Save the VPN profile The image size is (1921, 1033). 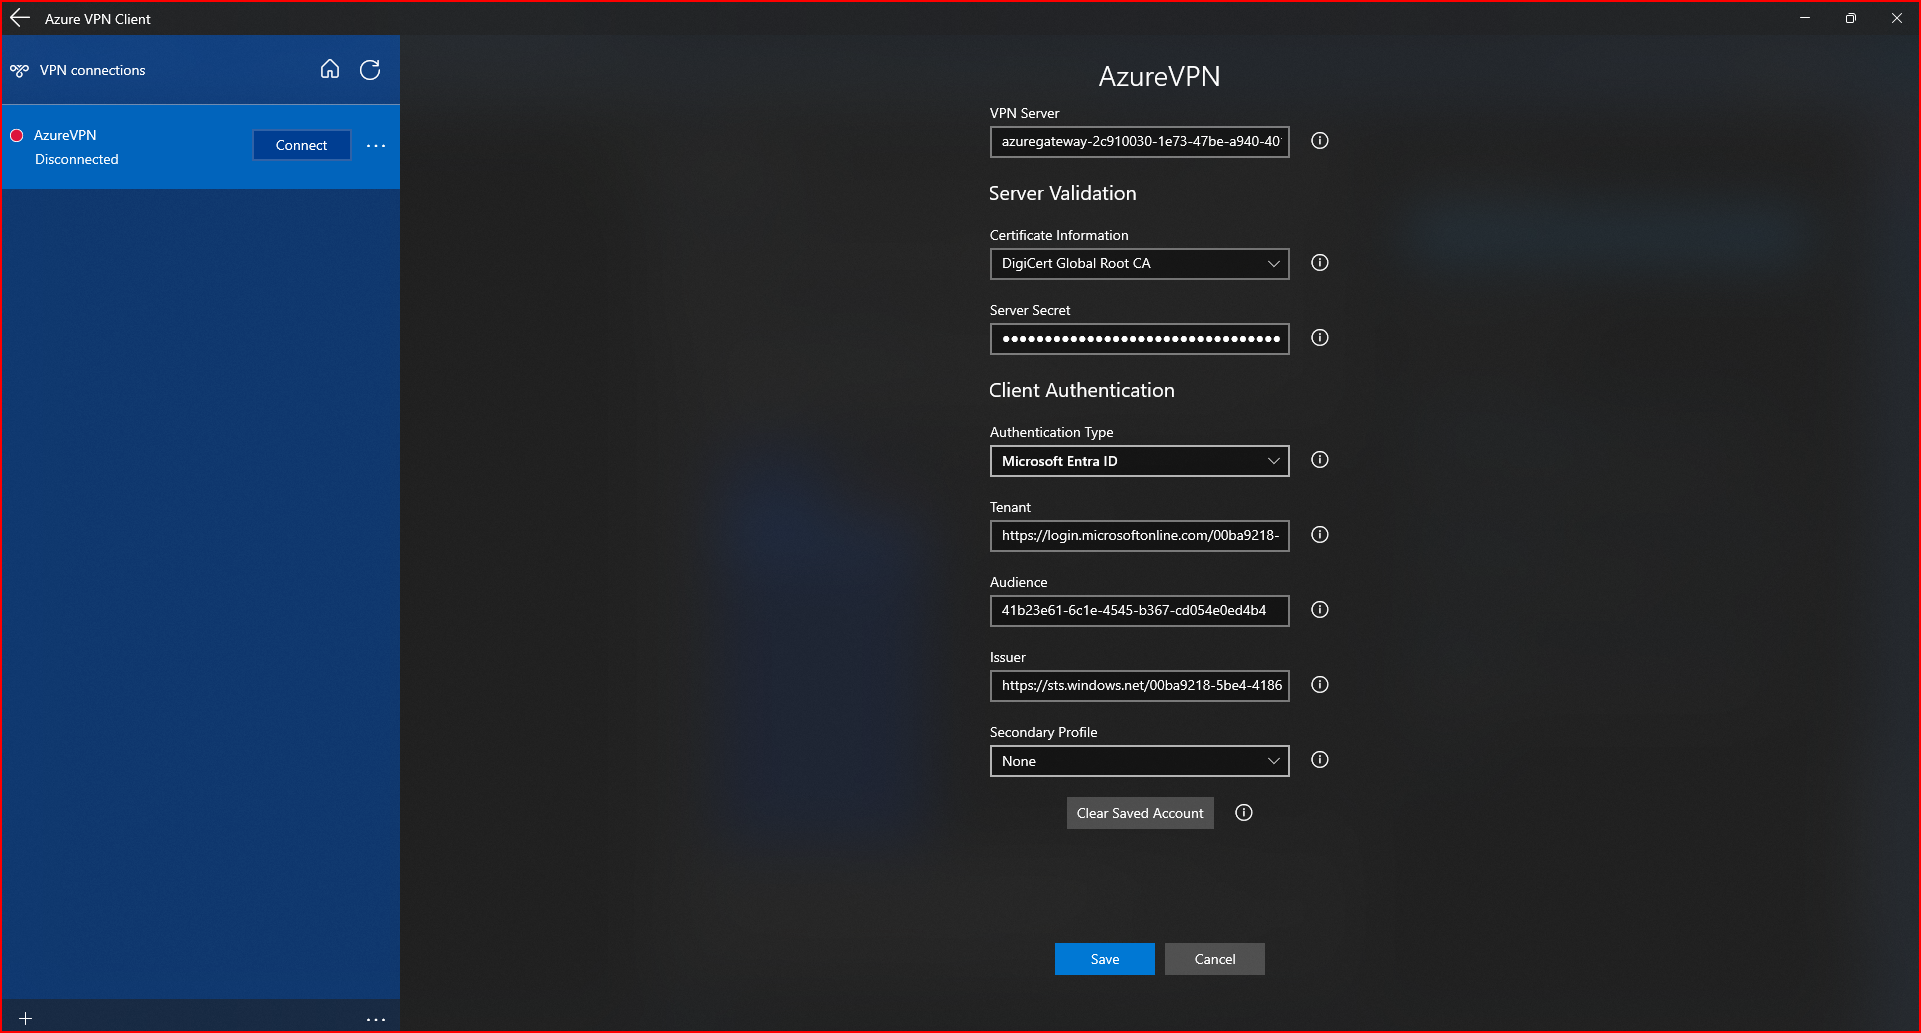pyautogui.click(x=1104, y=959)
